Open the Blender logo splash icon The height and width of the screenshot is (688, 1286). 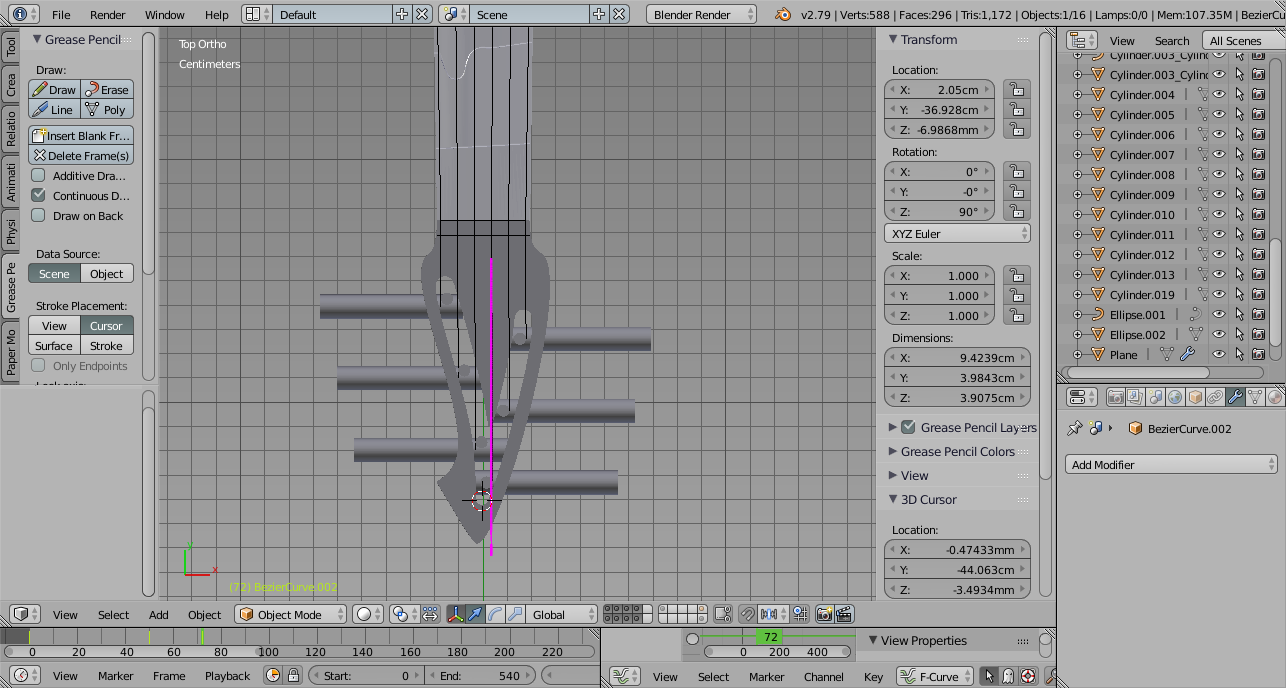click(784, 14)
